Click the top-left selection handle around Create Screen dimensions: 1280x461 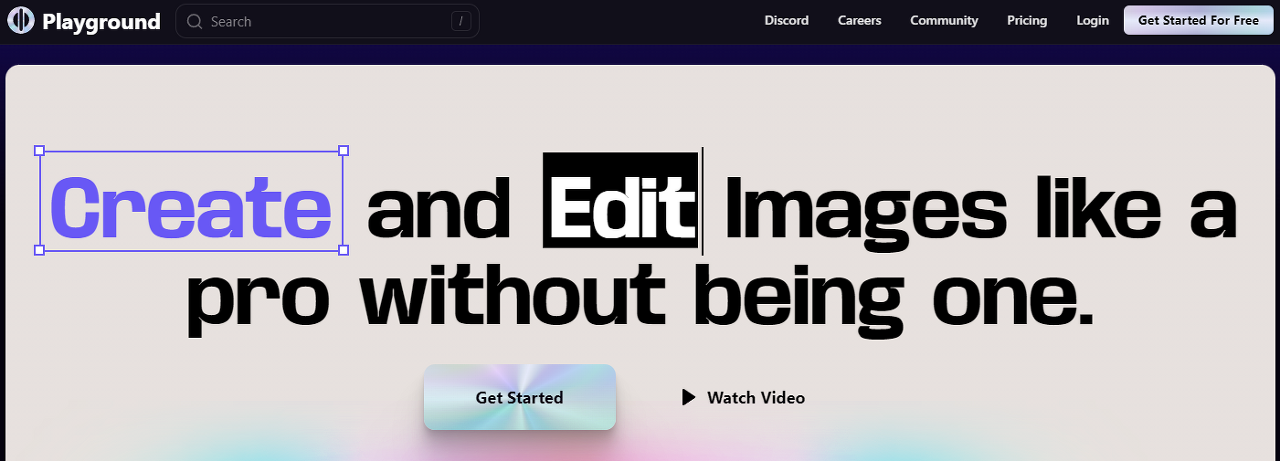[x=39, y=151]
